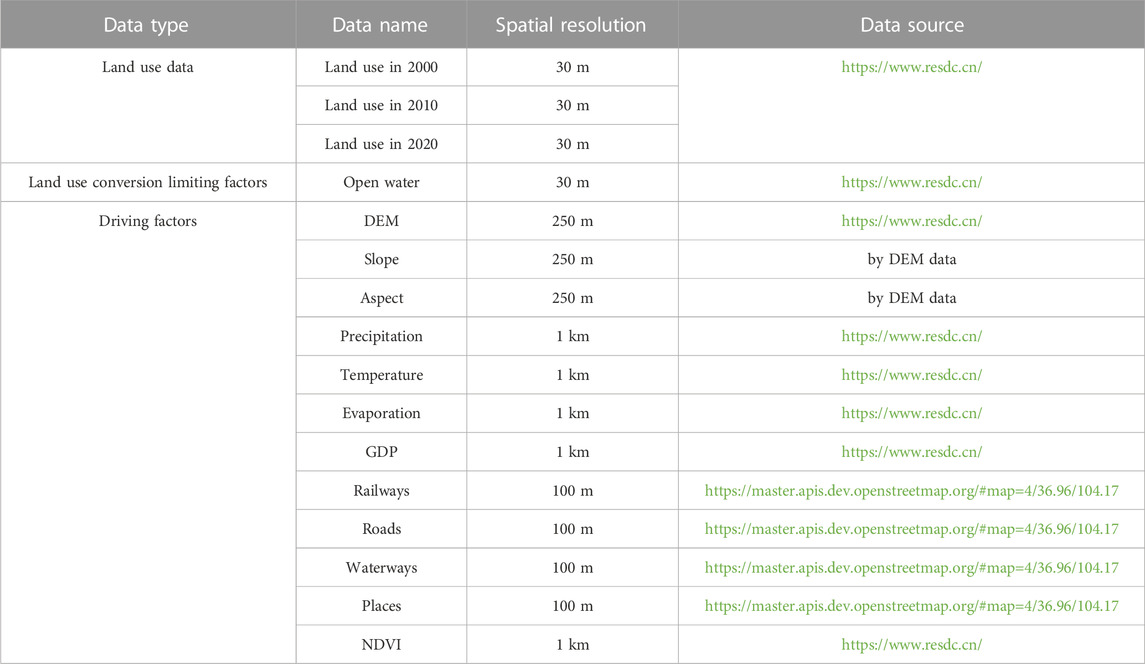
Task: Select the 'Land use in 2010' cell
Action: [381, 106]
